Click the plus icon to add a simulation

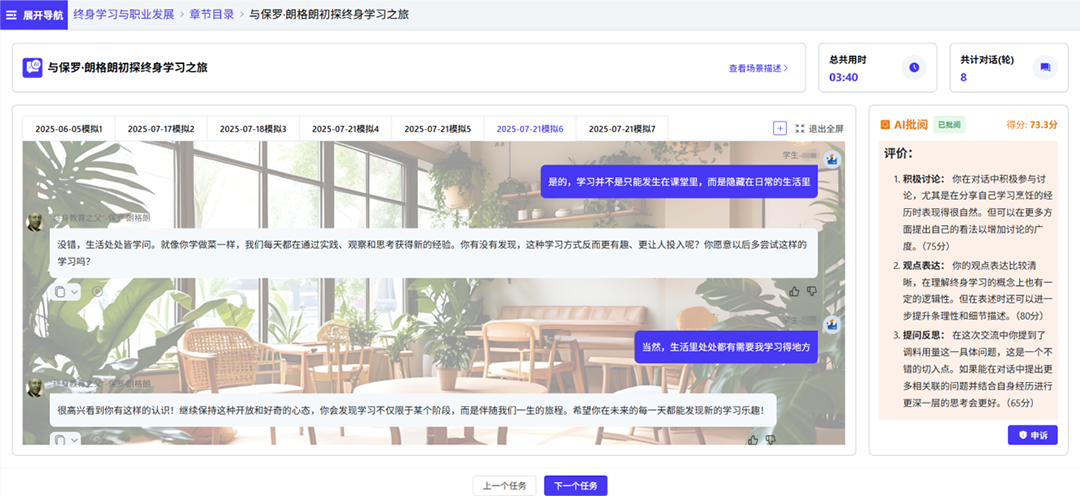tap(780, 128)
